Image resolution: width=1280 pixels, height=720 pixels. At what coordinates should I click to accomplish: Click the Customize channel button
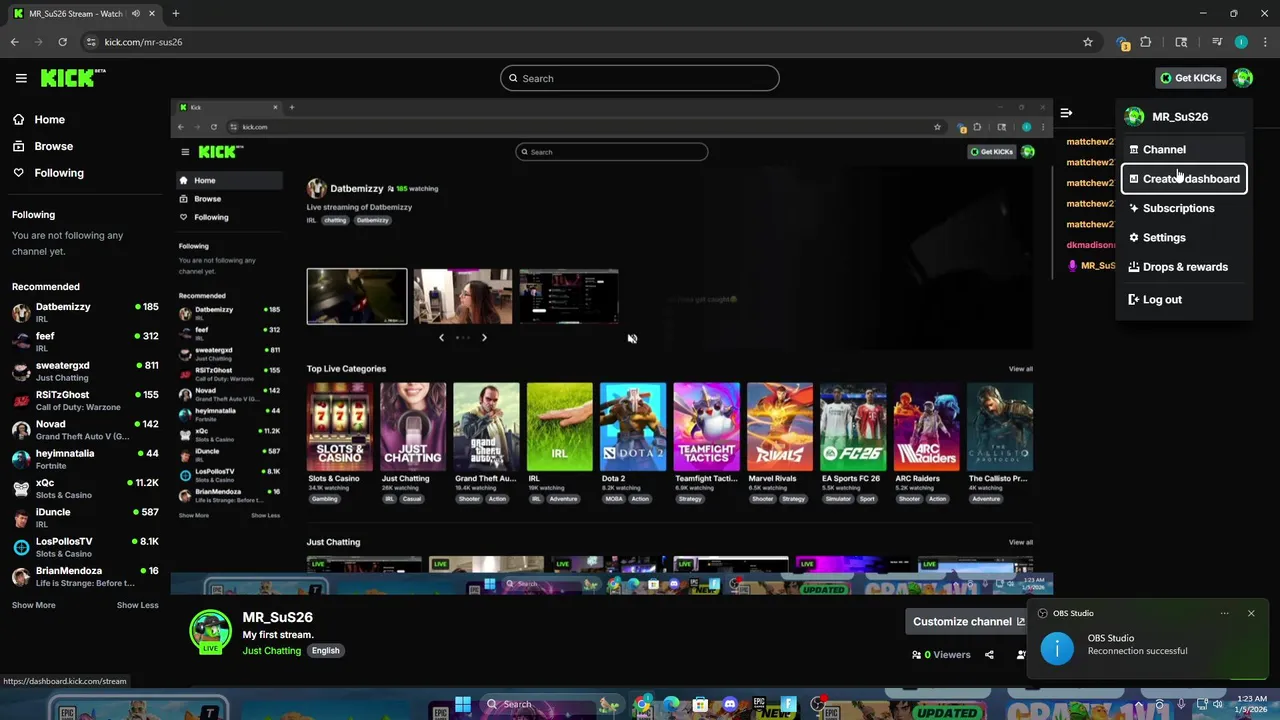pyautogui.click(x=968, y=621)
